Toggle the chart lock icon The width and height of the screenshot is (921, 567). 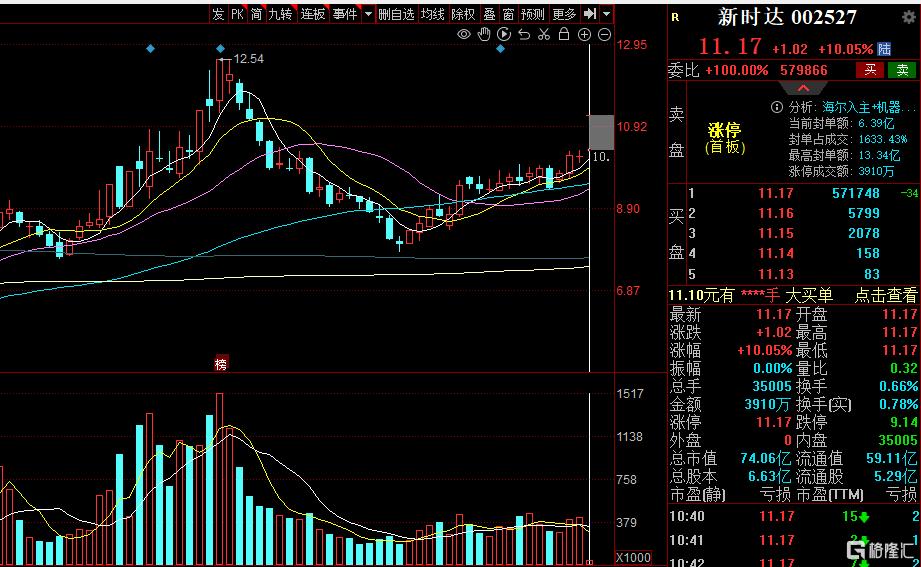(564, 35)
